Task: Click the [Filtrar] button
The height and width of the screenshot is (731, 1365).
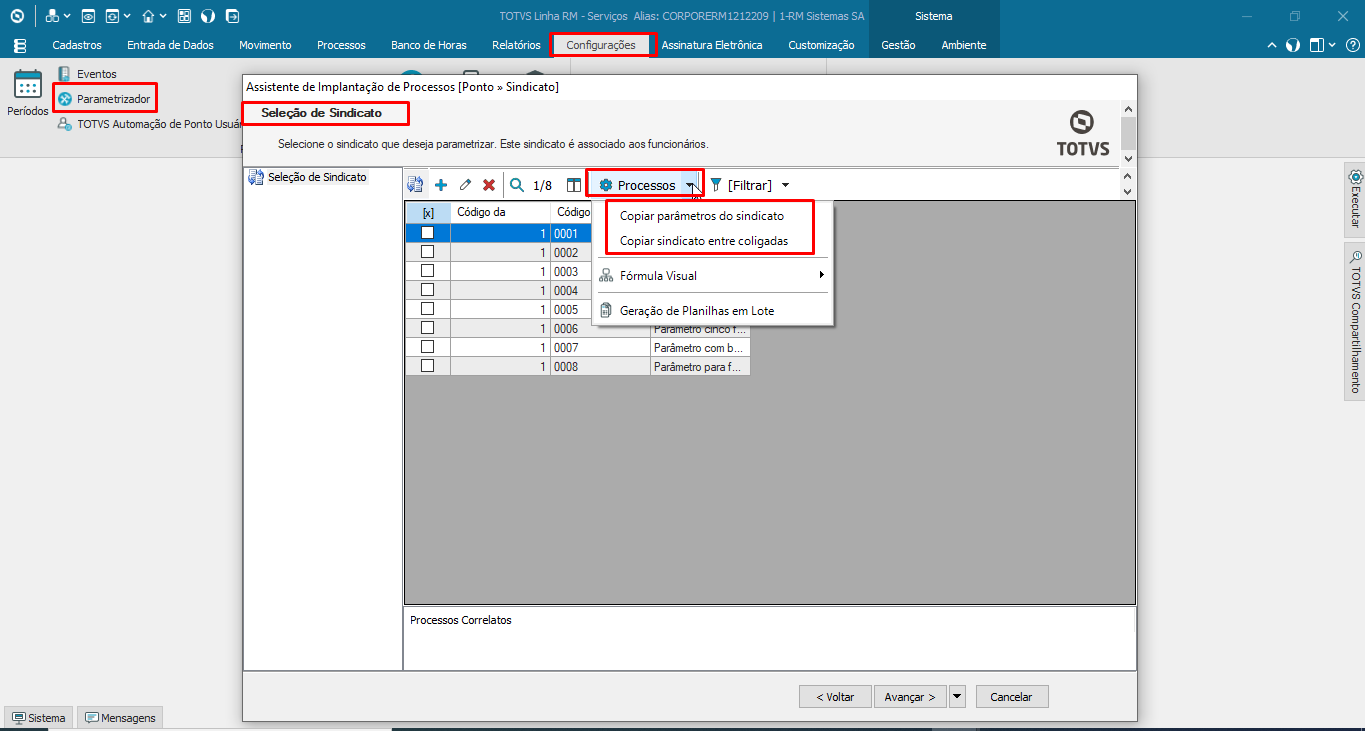Action: point(741,185)
